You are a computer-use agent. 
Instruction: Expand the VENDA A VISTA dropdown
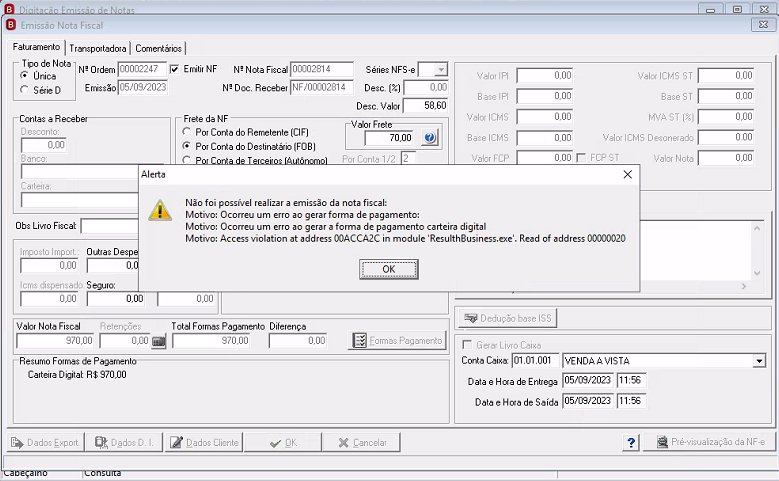click(x=759, y=361)
